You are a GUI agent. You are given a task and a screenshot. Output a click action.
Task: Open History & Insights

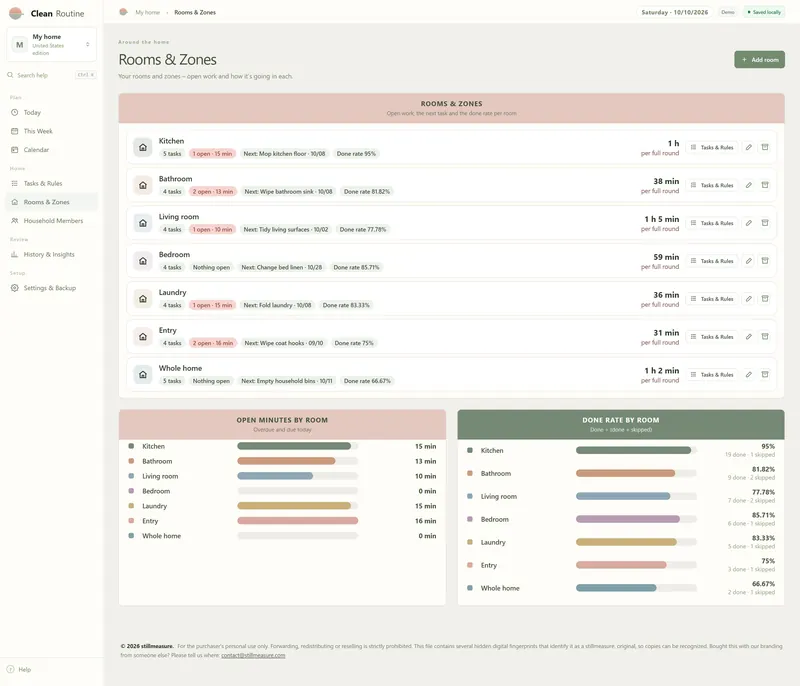coord(52,254)
